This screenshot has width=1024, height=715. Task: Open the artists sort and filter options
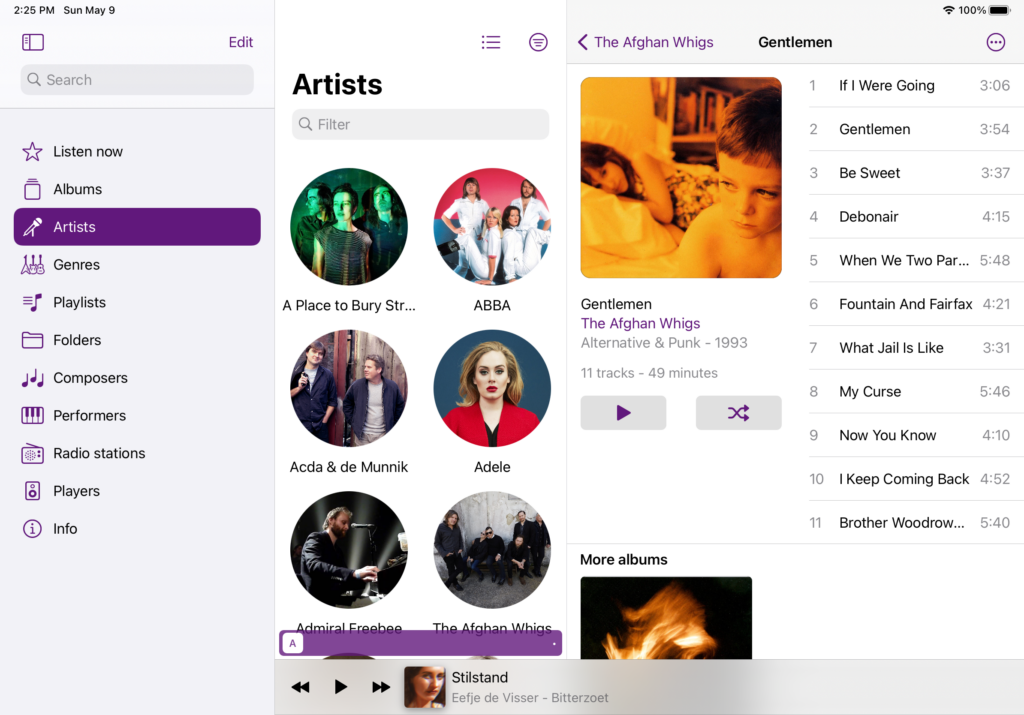(x=538, y=42)
